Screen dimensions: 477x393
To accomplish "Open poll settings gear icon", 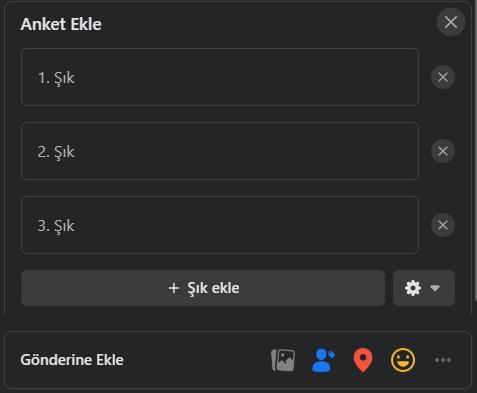I will [413, 288].
